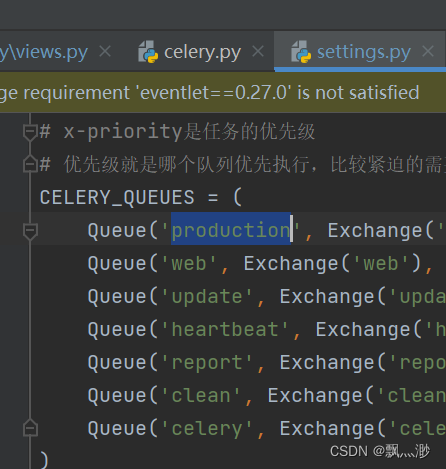Place cursor on CELERY_QUEUES variable name
The width and height of the screenshot is (446, 469).
(x=117, y=197)
